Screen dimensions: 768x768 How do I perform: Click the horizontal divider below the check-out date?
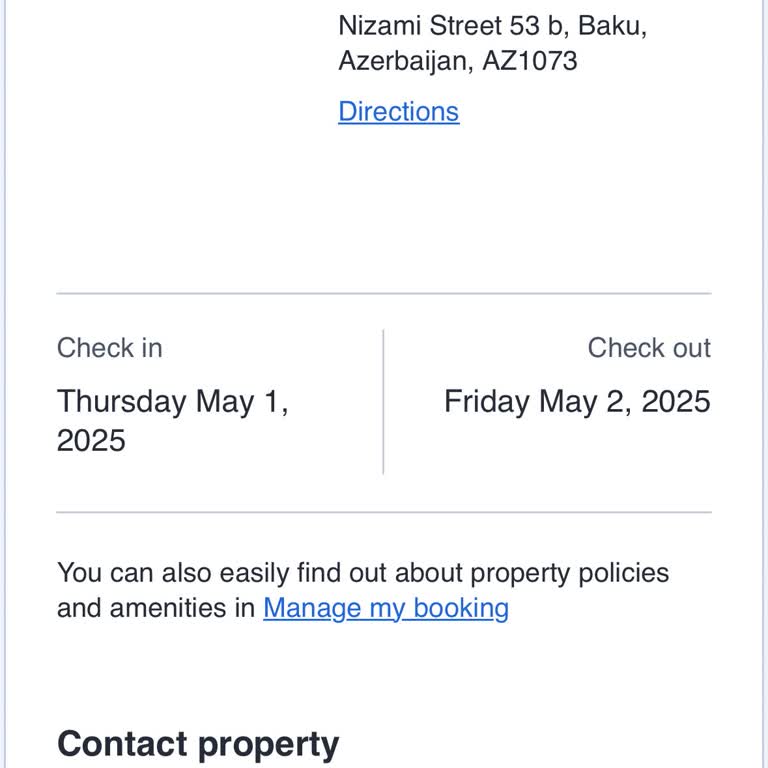(384, 513)
